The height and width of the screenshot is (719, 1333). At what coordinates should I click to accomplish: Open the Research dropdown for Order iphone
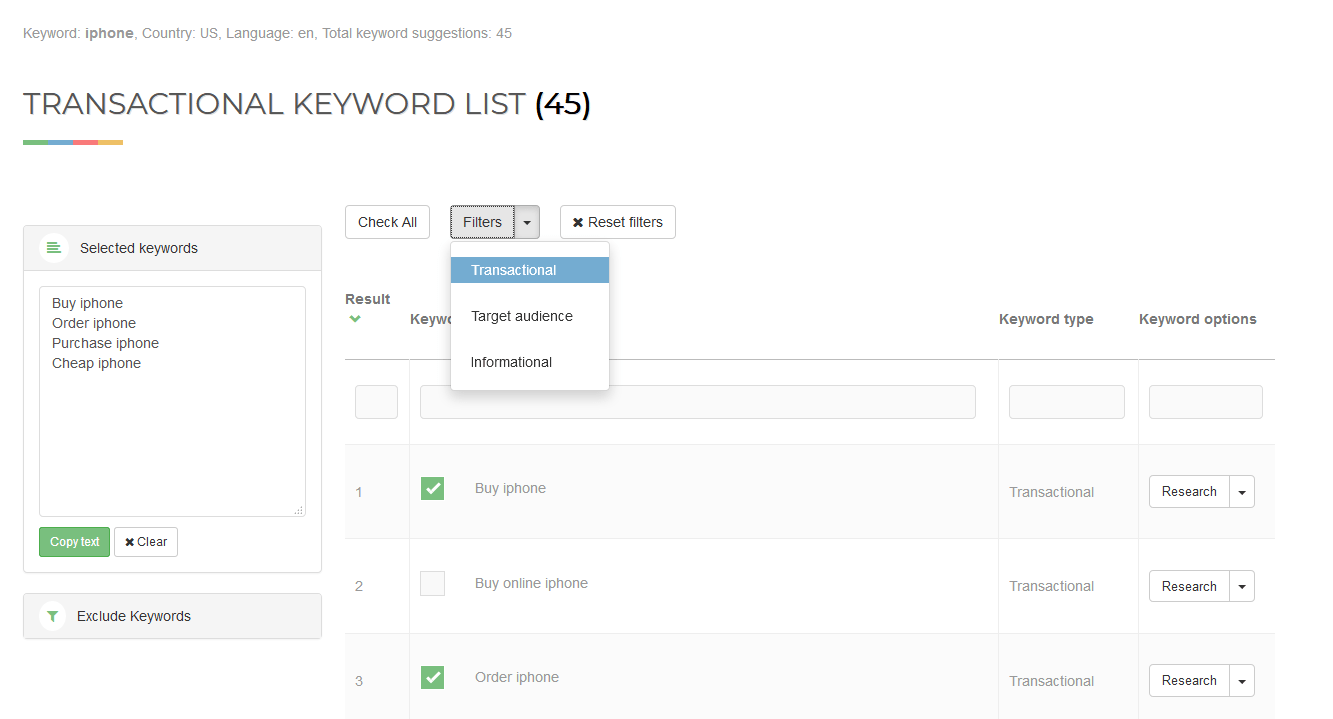pos(1241,680)
